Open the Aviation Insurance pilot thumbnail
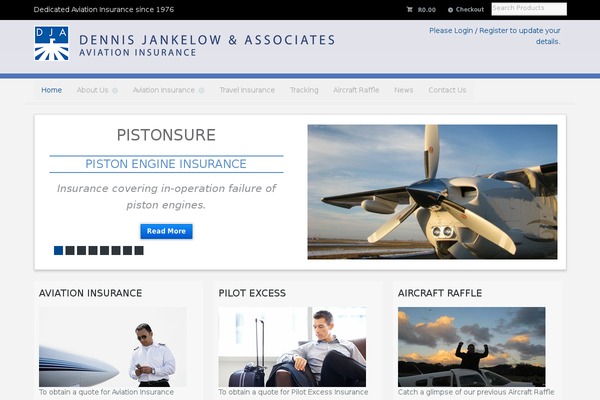Screen dimensions: 600x400 [112, 347]
